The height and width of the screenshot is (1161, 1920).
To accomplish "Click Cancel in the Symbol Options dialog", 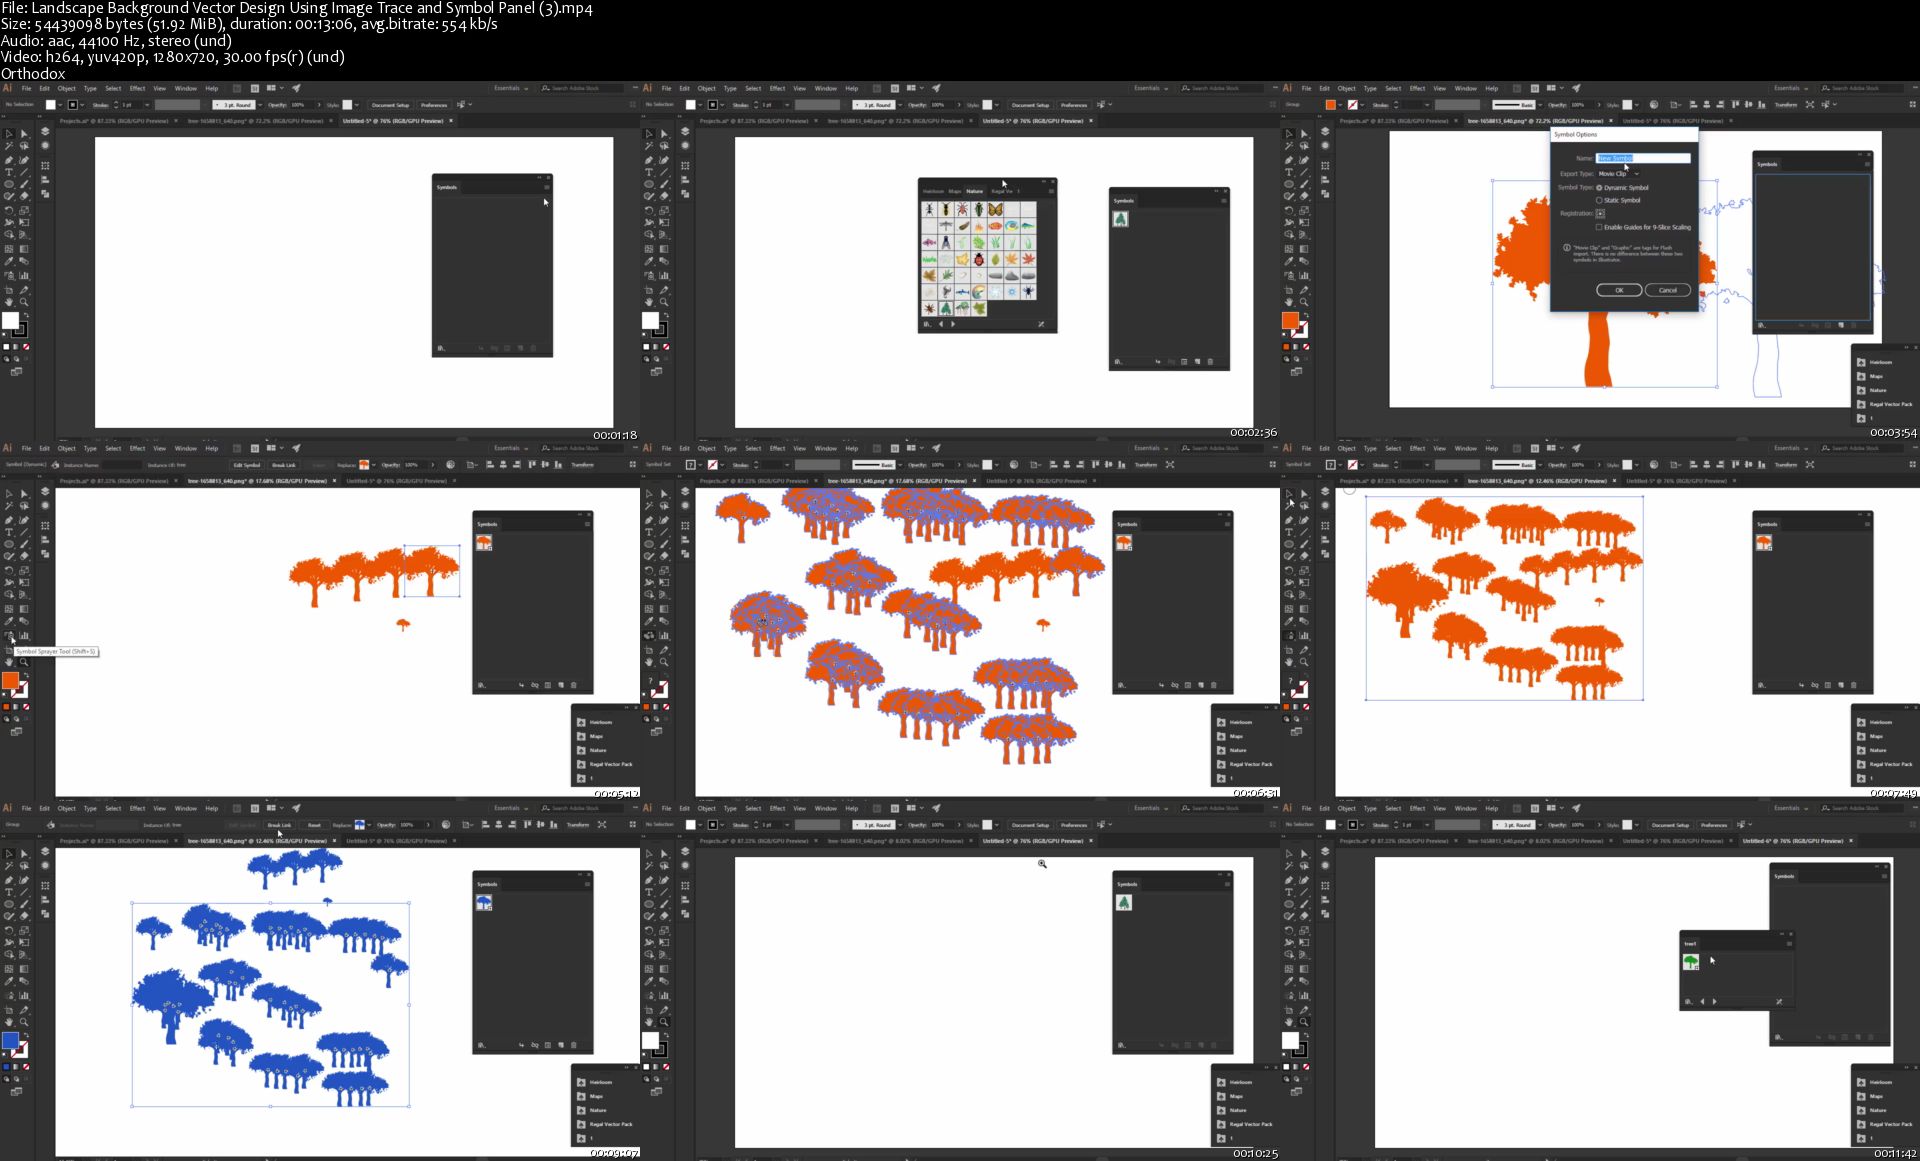I will pos(1667,290).
